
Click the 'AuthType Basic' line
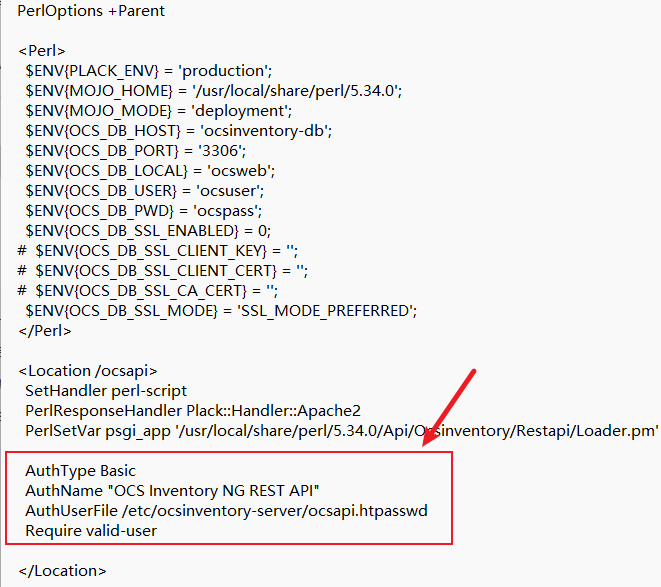[81, 471]
